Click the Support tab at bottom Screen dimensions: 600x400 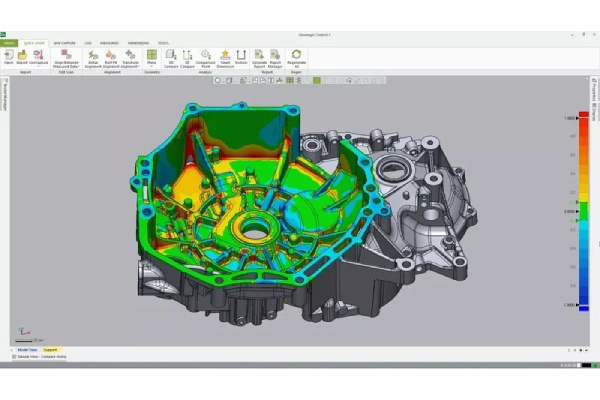tap(50, 349)
